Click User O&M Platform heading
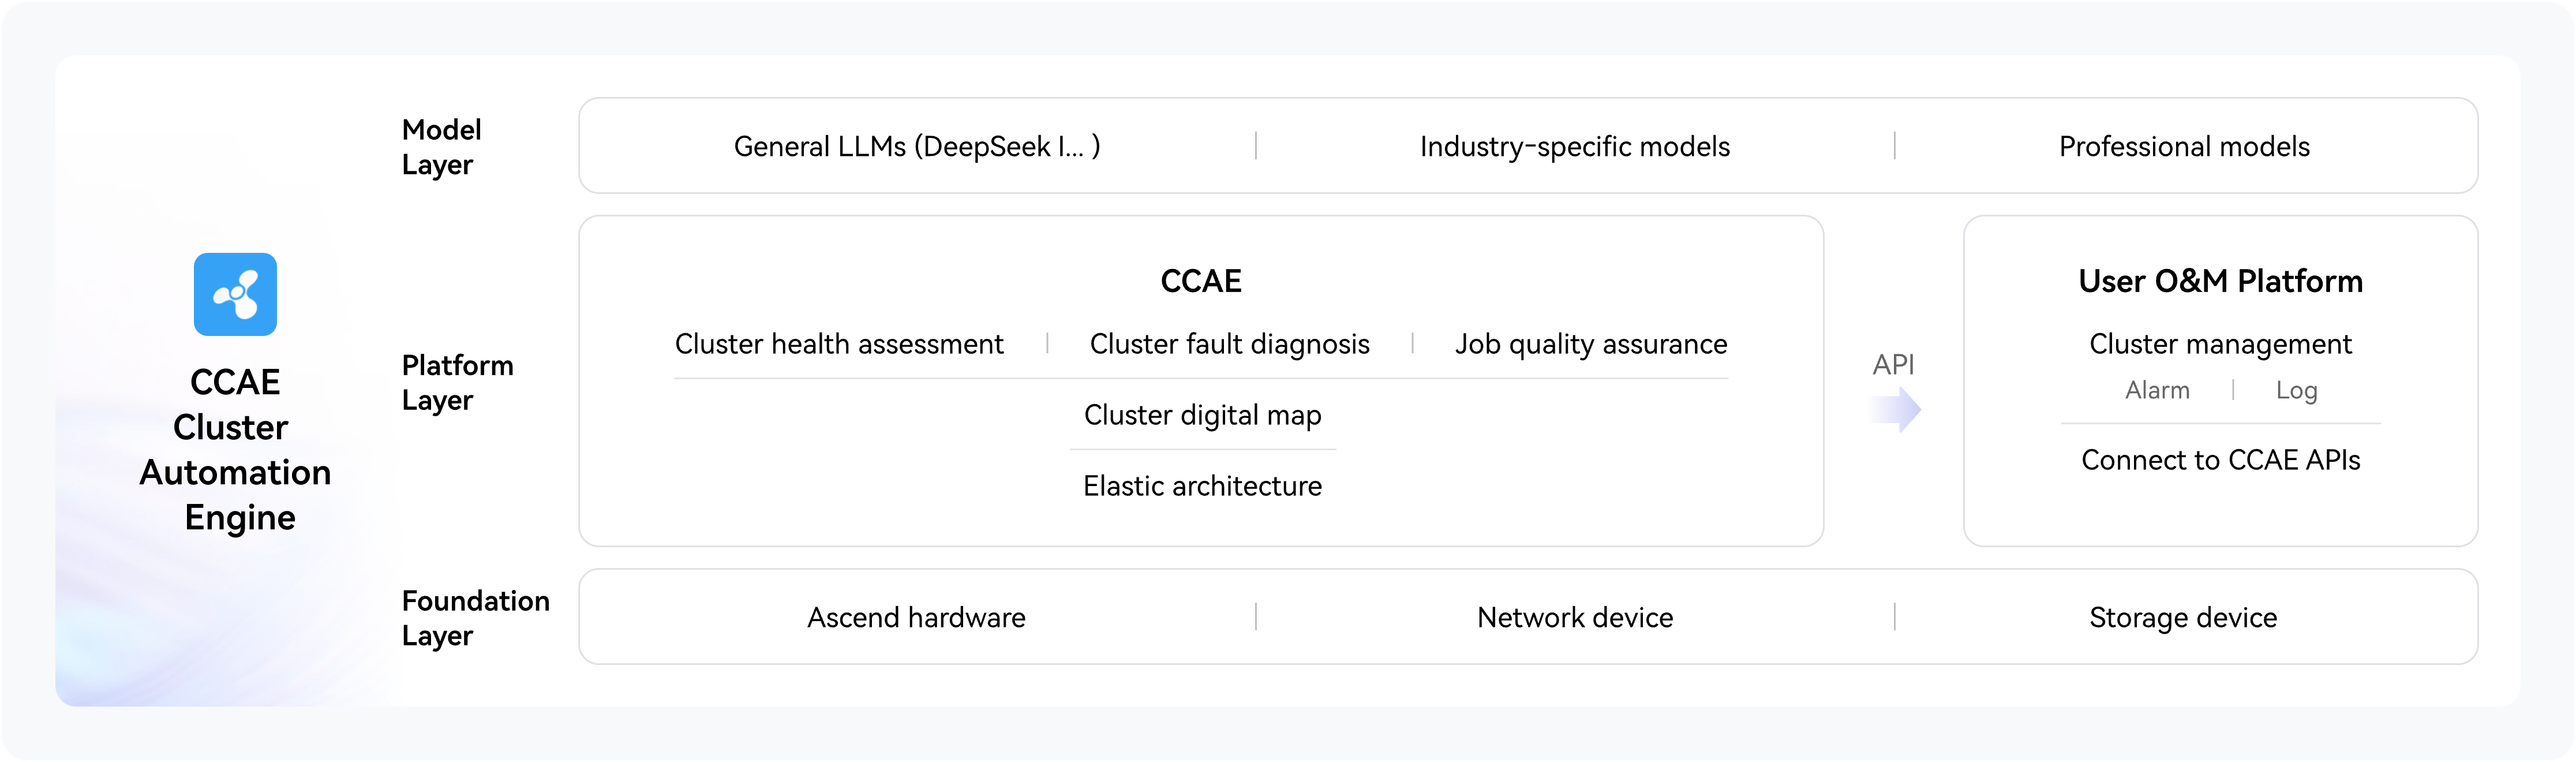 [2220, 281]
